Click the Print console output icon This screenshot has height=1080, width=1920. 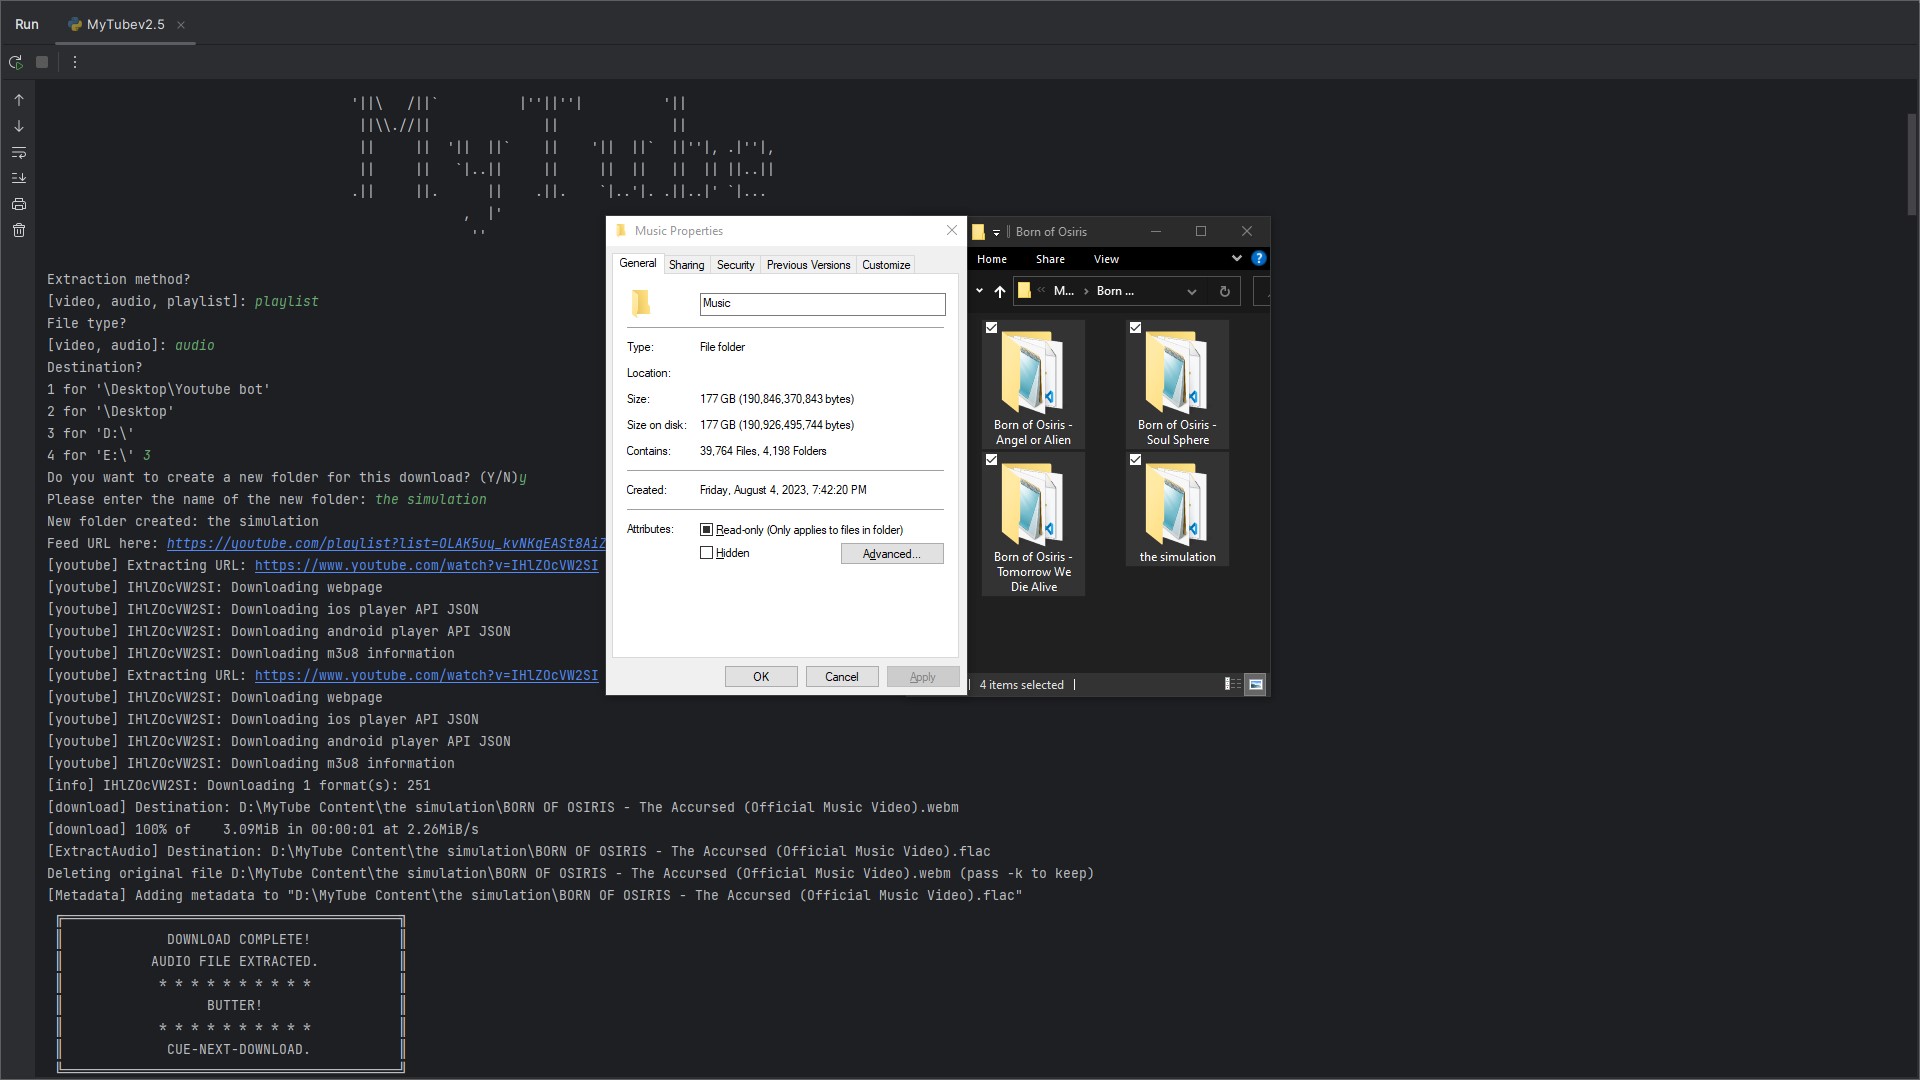pyautogui.click(x=19, y=204)
